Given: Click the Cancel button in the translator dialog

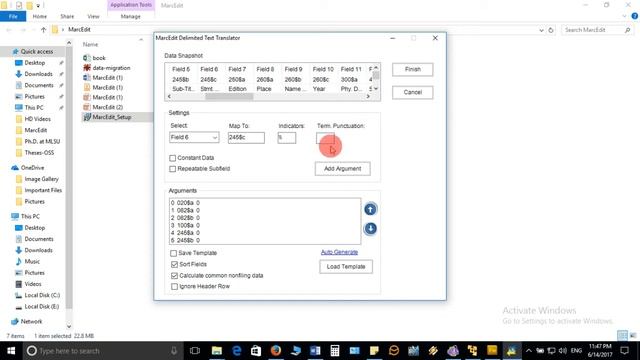Looking at the screenshot, I should (x=413, y=92).
